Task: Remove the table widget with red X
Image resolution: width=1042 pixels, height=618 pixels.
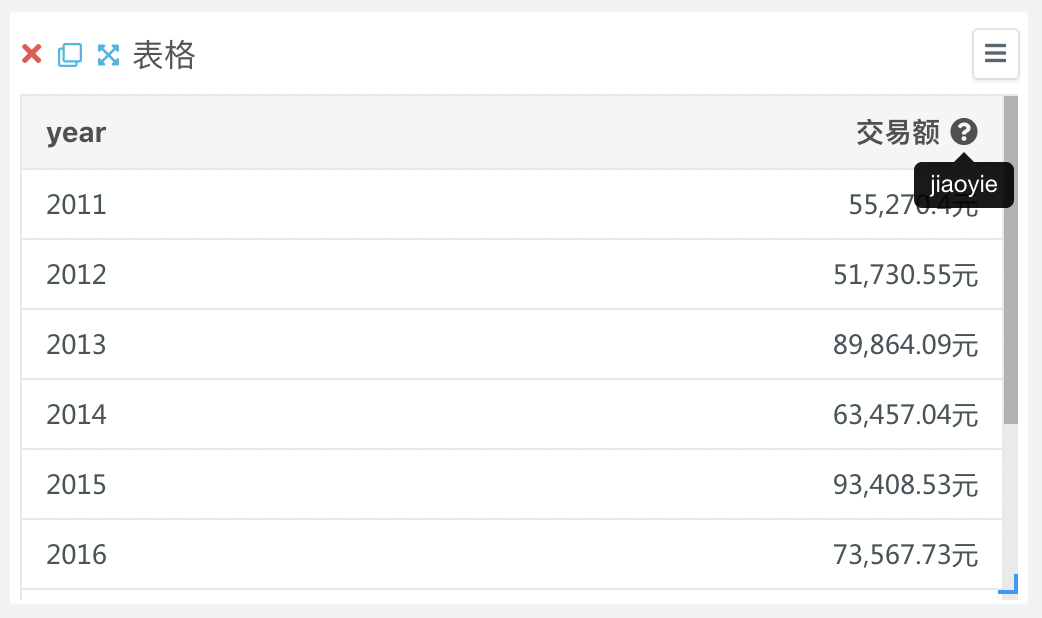Action: tap(31, 54)
